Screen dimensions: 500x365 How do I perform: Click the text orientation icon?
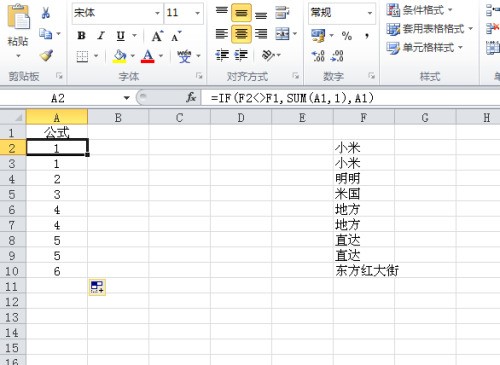click(x=269, y=55)
